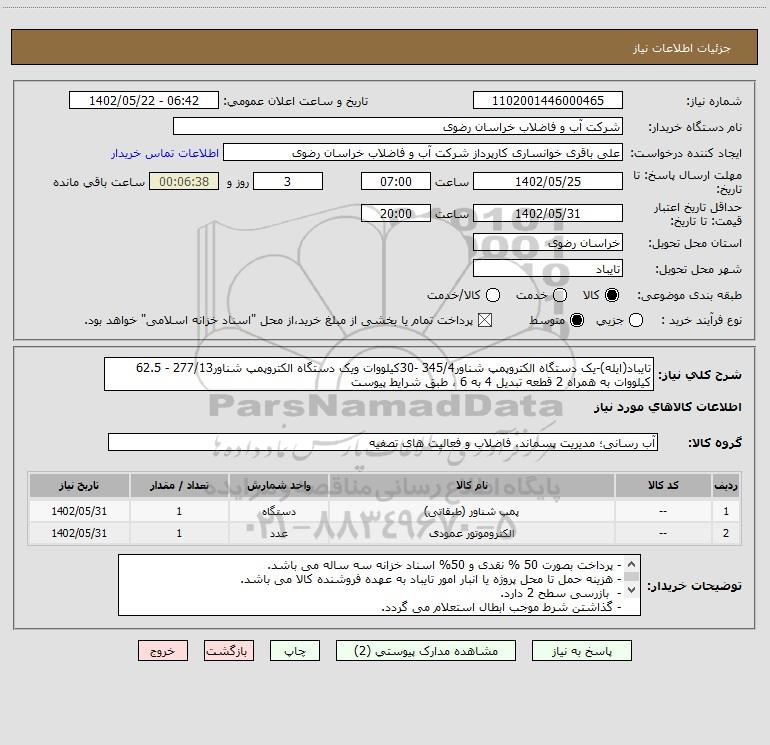This screenshot has width=770, height=745.
Task: Click the اطلاعات کالاهای مورد نیاز heading
Action: [x=668, y=407]
